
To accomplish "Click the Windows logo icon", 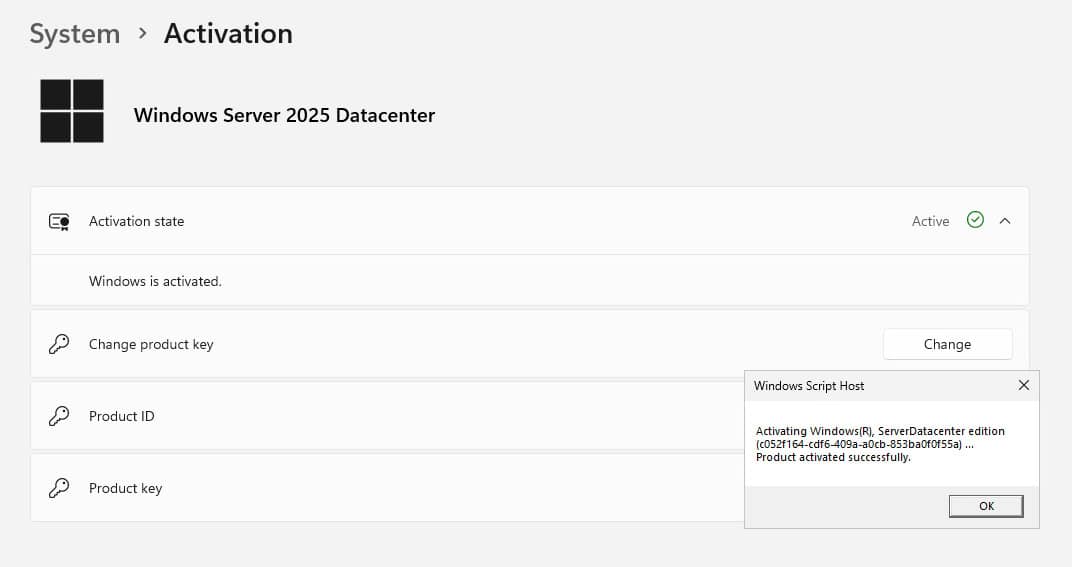I will [72, 111].
